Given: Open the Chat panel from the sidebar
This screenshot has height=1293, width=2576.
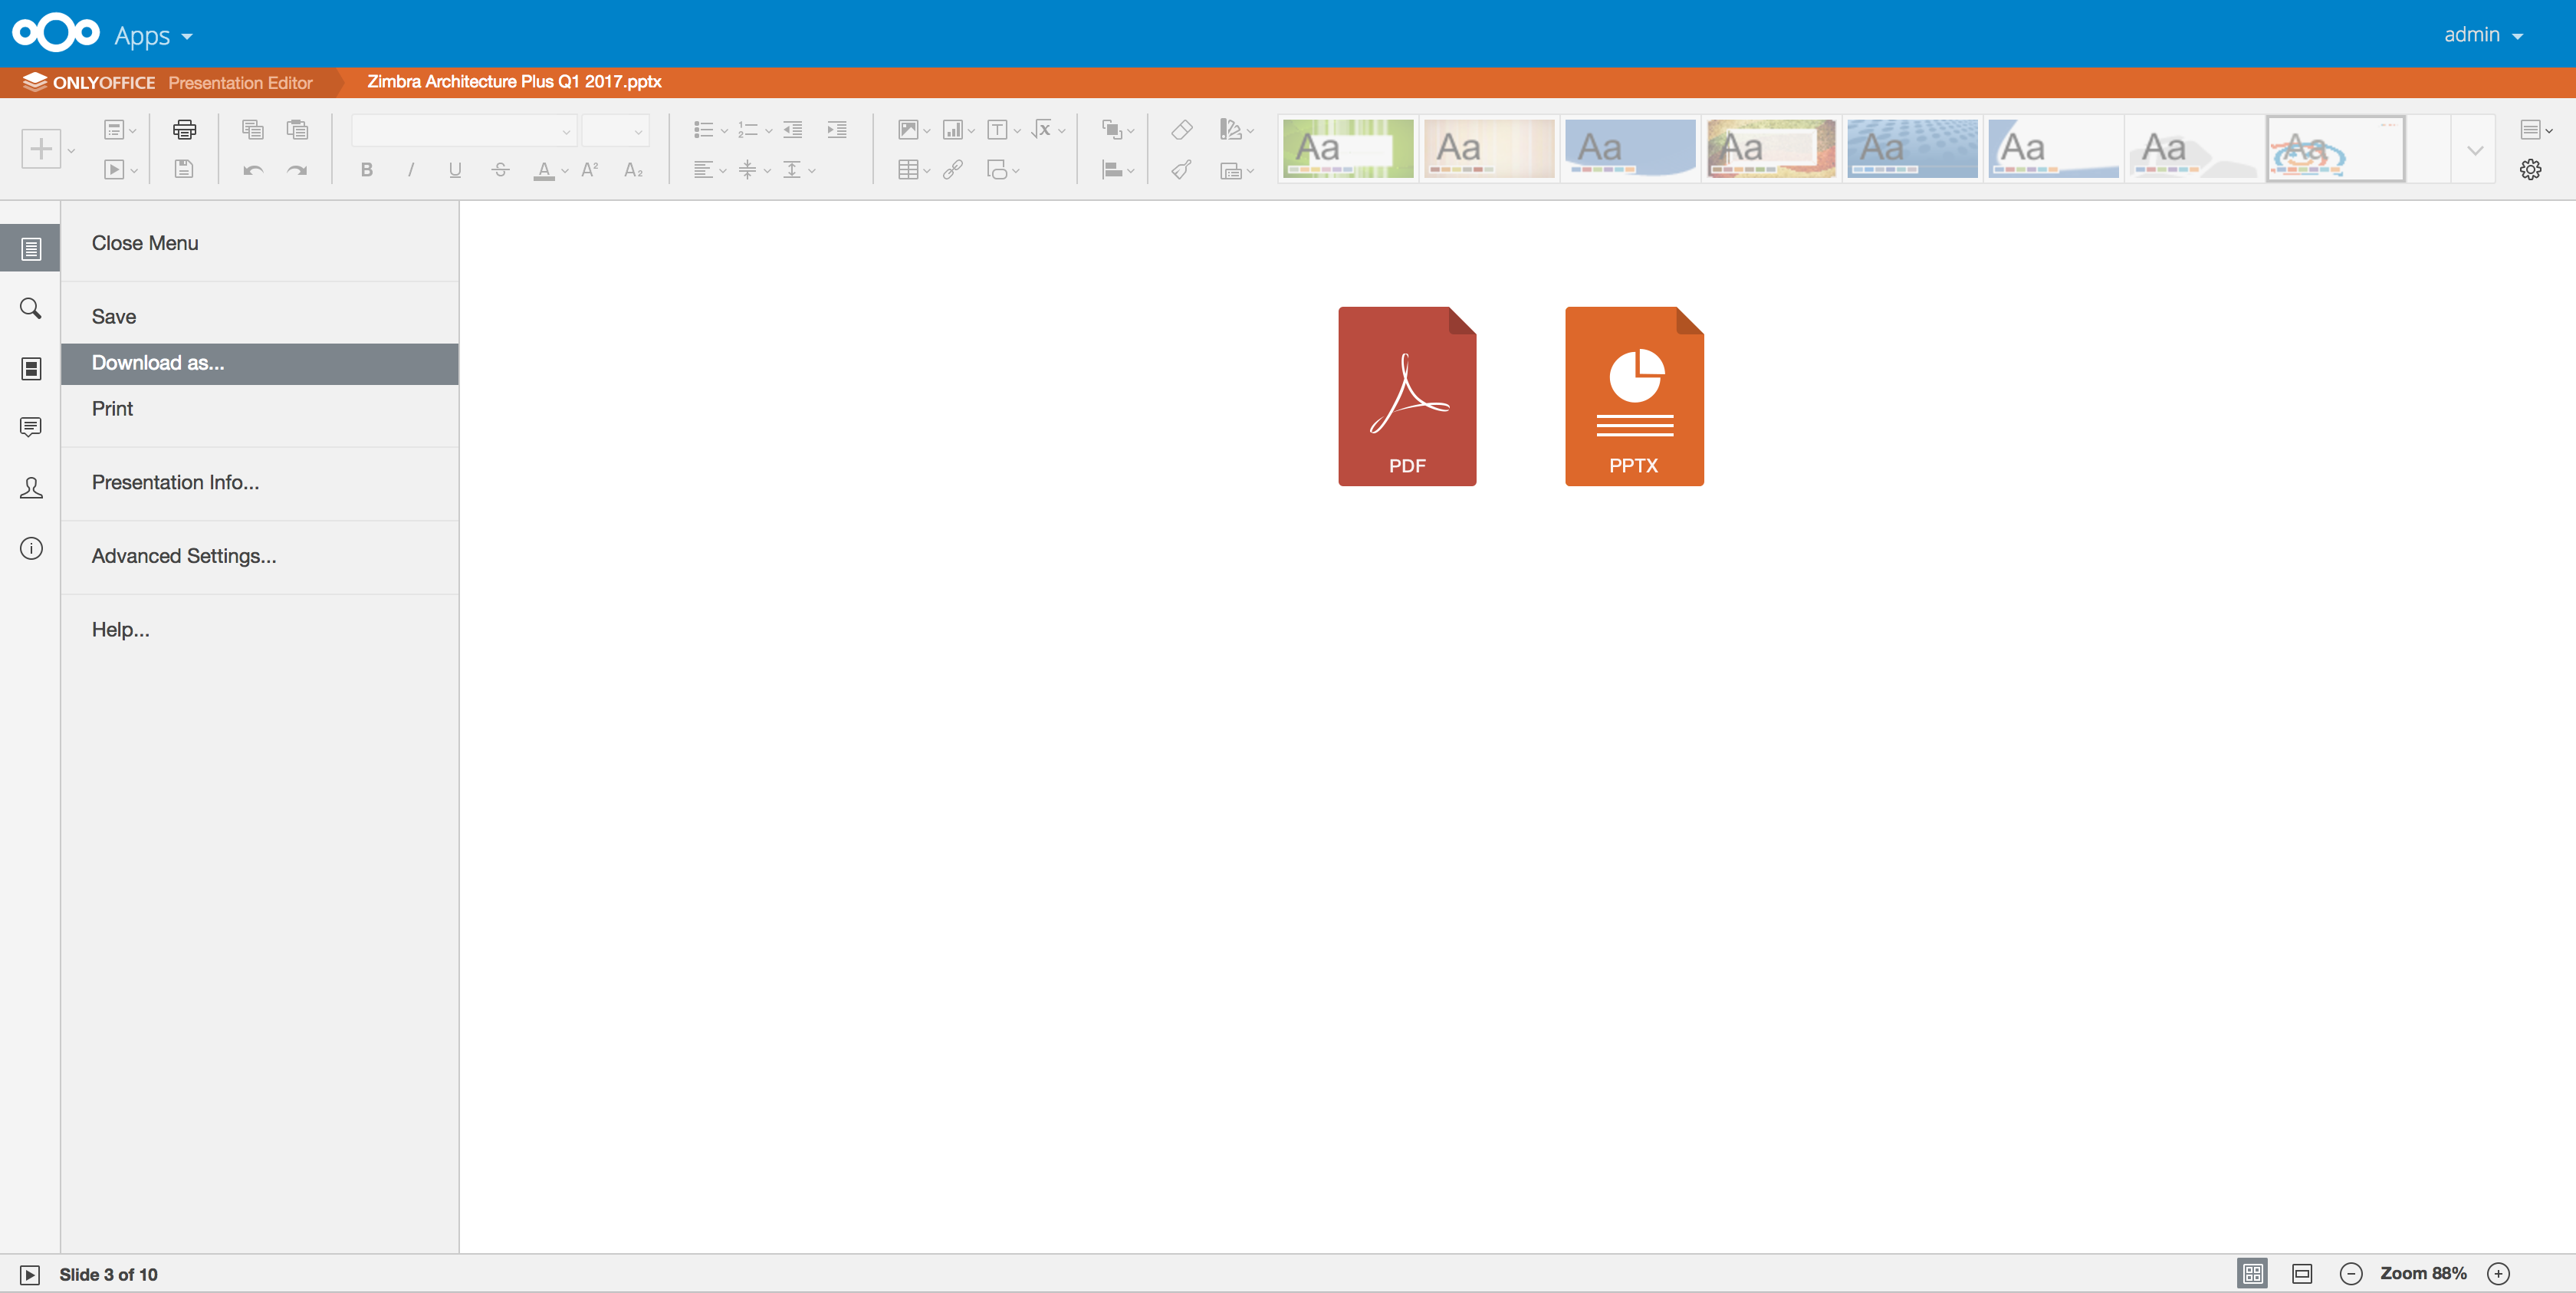Looking at the screenshot, I should (31, 488).
